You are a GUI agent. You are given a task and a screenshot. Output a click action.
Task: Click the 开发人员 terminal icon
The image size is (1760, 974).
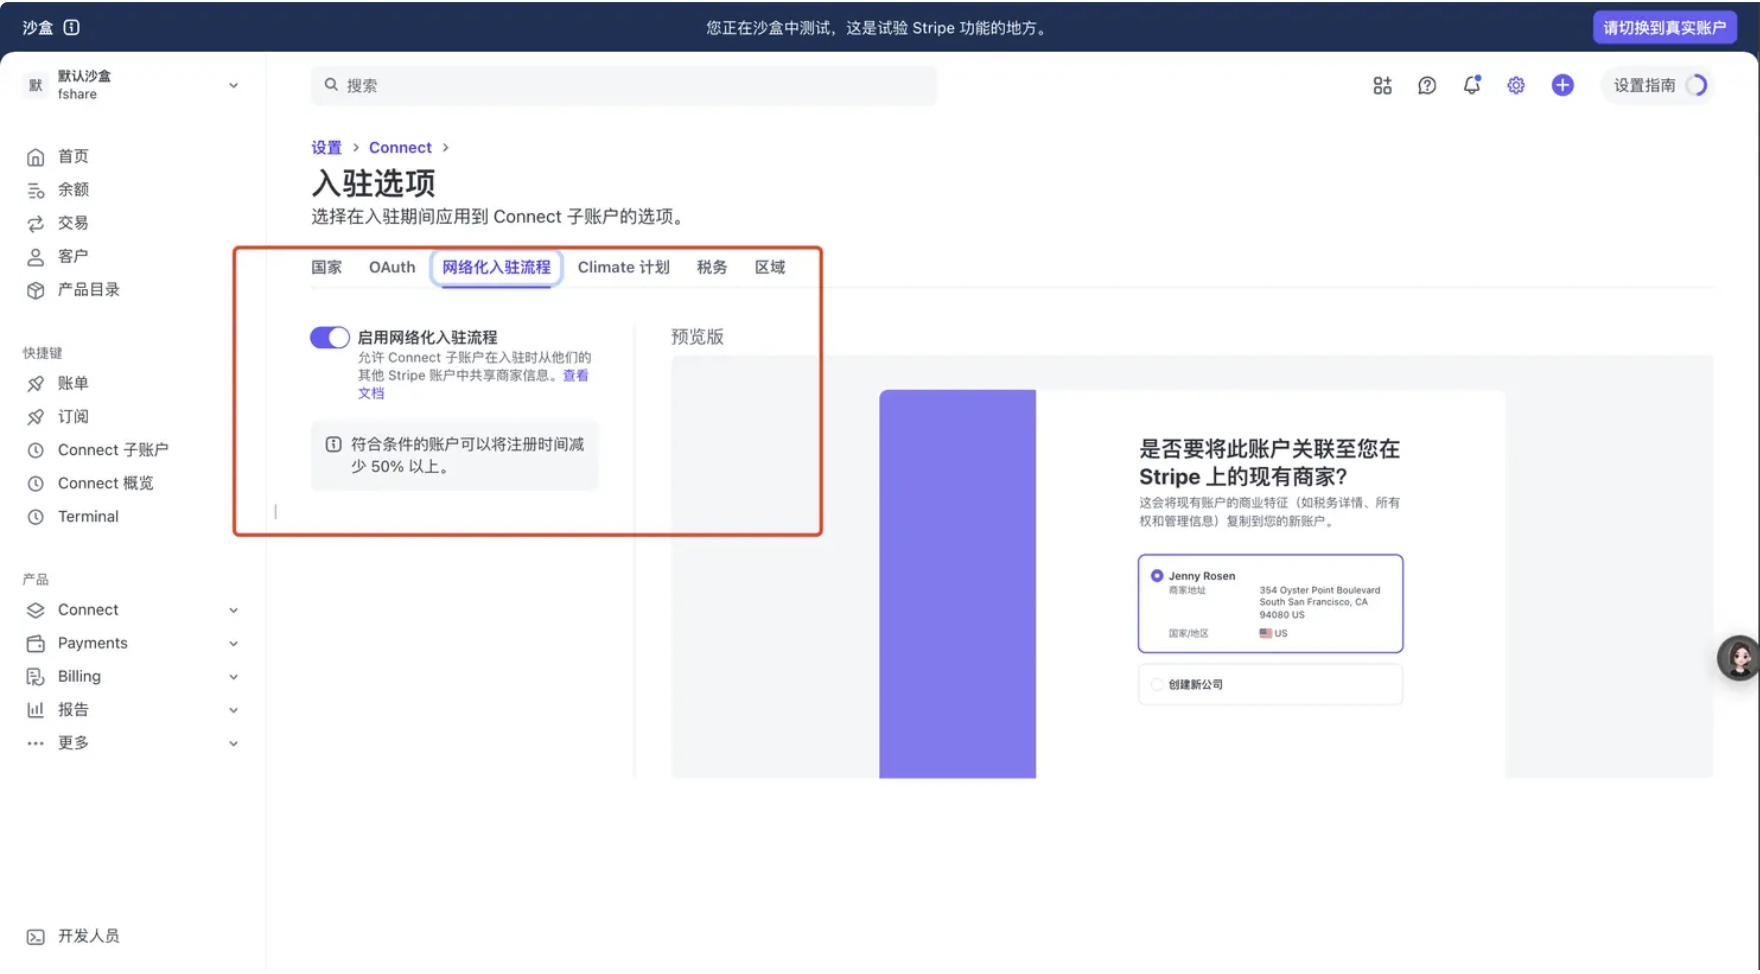coord(36,937)
